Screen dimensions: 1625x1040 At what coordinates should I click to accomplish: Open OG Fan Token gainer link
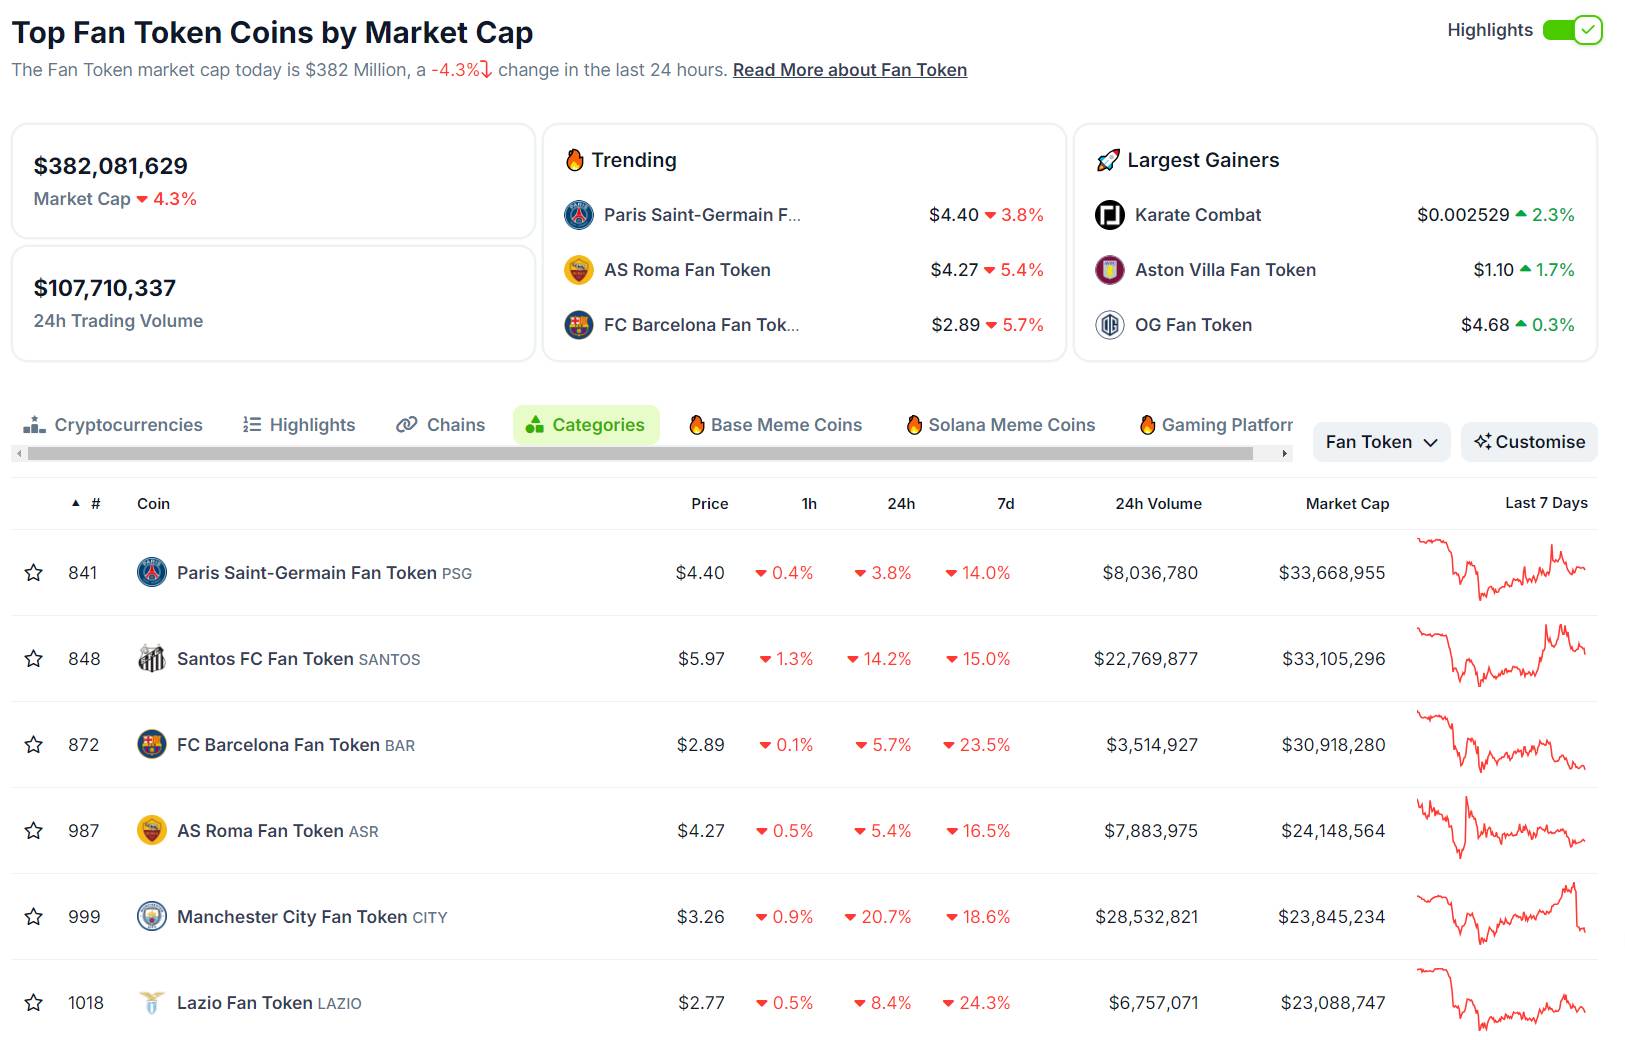(x=1194, y=325)
